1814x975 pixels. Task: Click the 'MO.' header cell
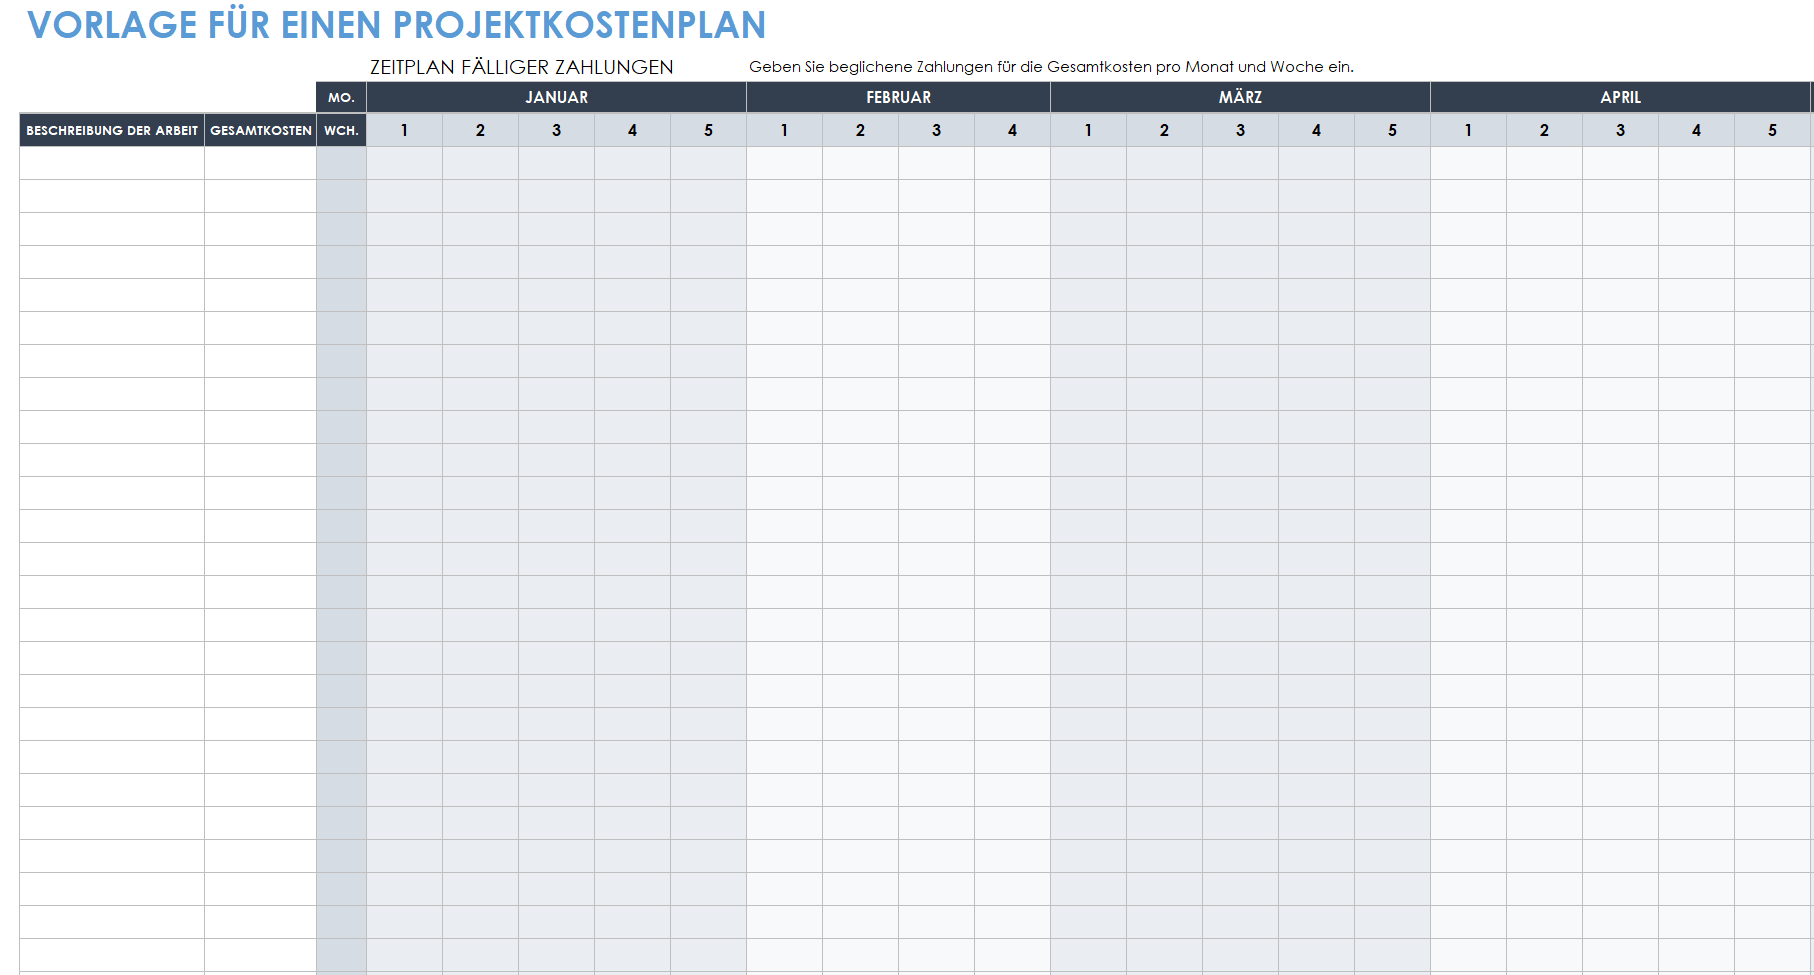point(341,97)
